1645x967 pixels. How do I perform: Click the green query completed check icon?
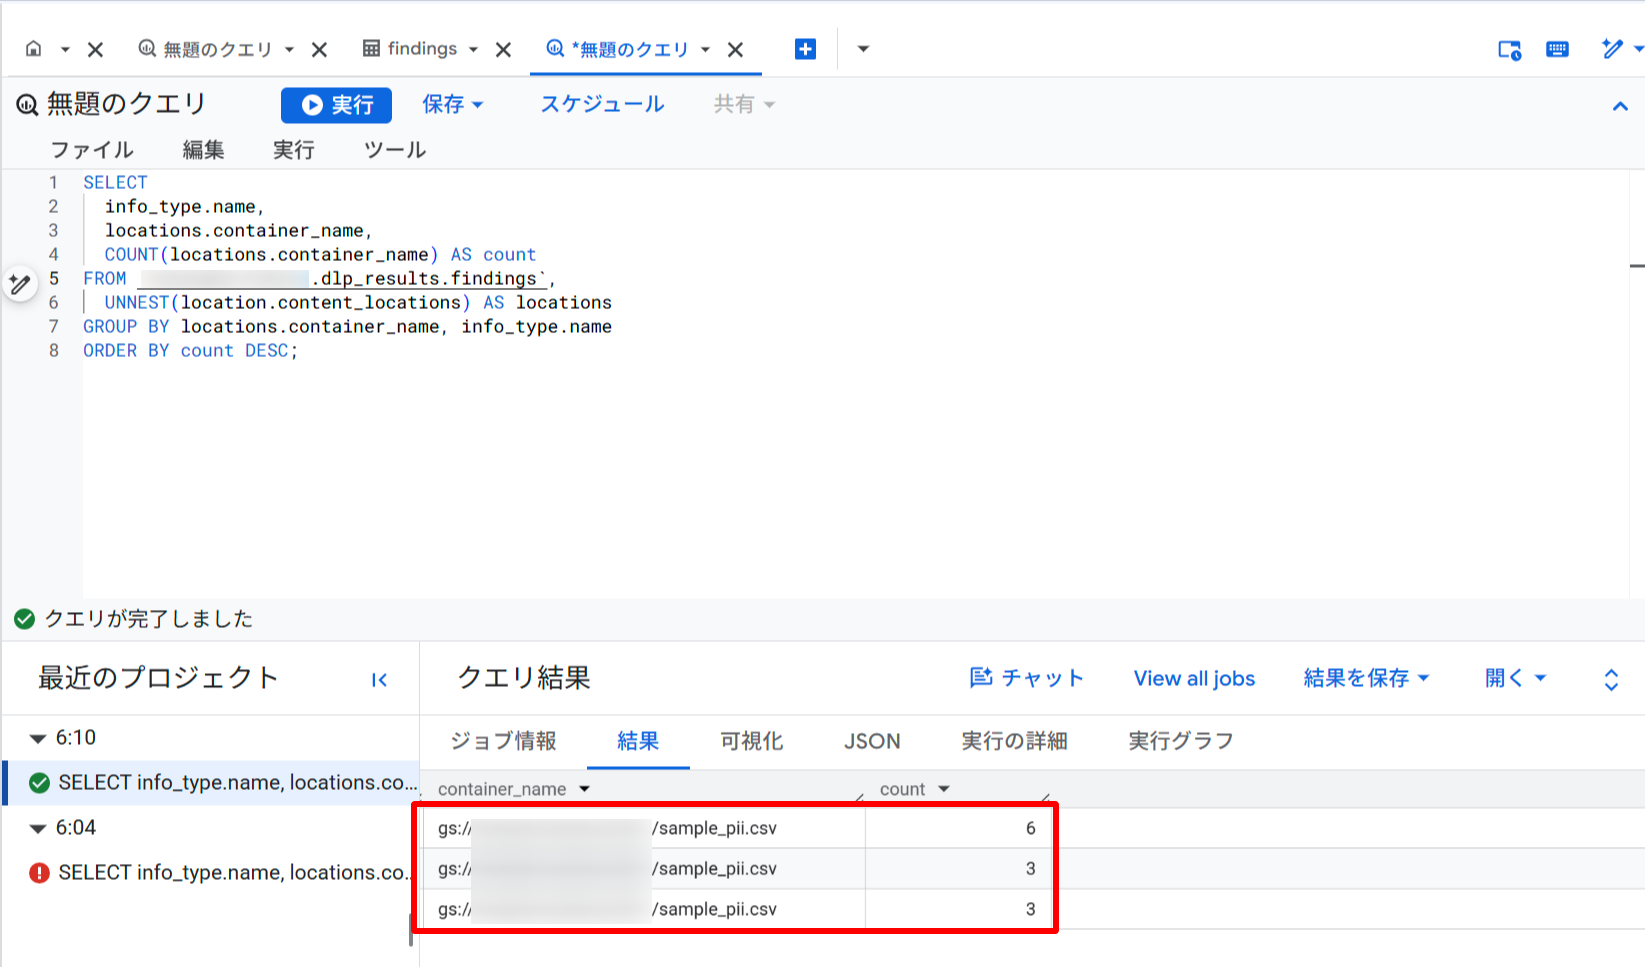tap(25, 619)
